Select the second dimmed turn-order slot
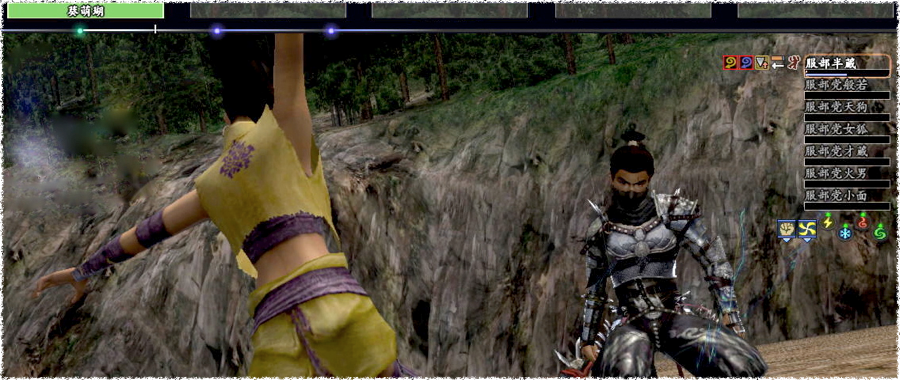The width and height of the screenshot is (900, 381). click(x=268, y=10)
